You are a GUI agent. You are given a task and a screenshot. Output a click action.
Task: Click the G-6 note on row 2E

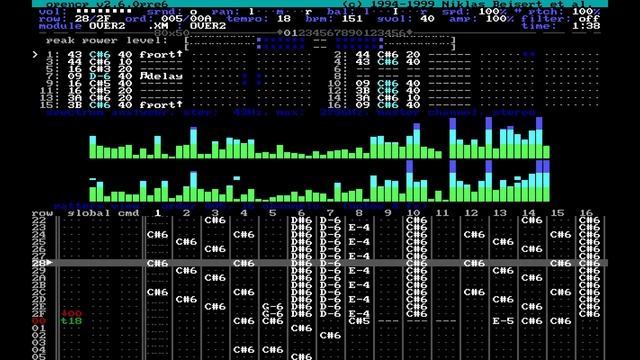click(x=272, y=307)
